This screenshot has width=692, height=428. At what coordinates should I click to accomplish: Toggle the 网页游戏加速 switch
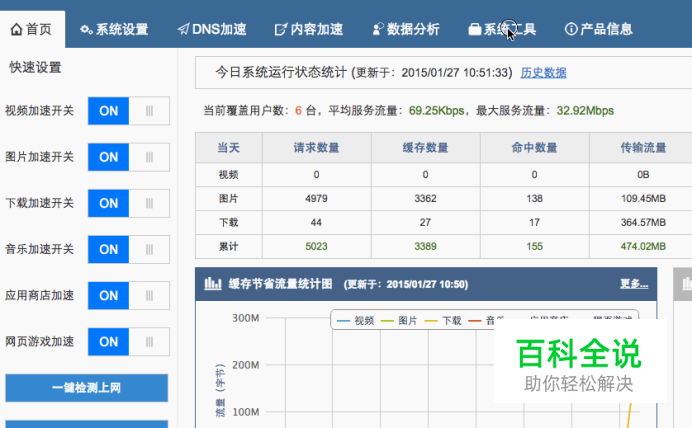pos(128,342)
